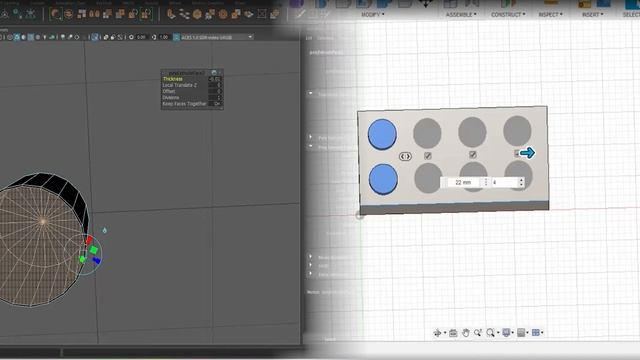Click the Orbit tool in Fusion navigation bar
The height and width of the screenshot is (360, 640).
[x=438, y=333]
